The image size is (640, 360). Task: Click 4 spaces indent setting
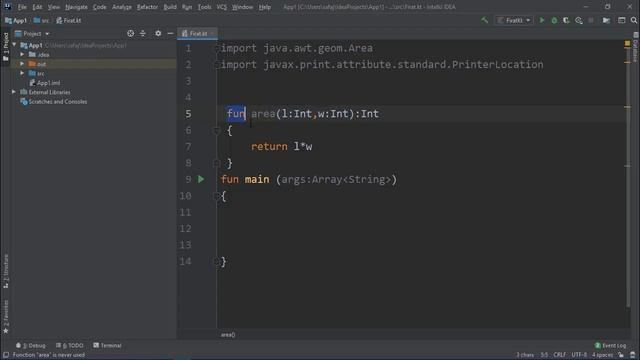602,355
